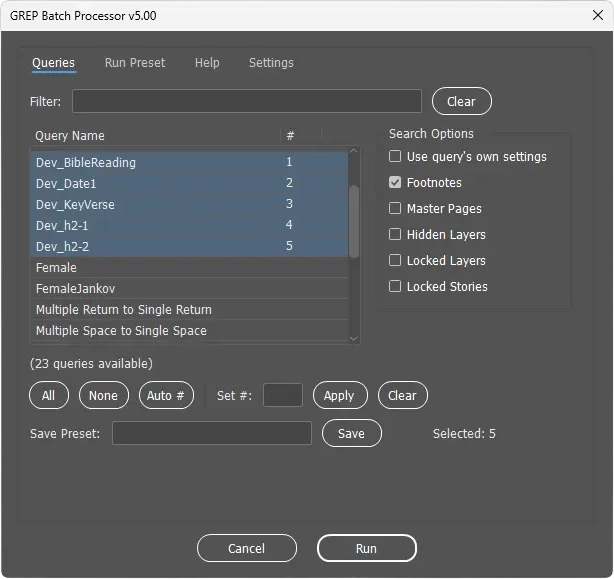Click the query list scroll up arrow
The image size is (614, 579).
(354, 151)
